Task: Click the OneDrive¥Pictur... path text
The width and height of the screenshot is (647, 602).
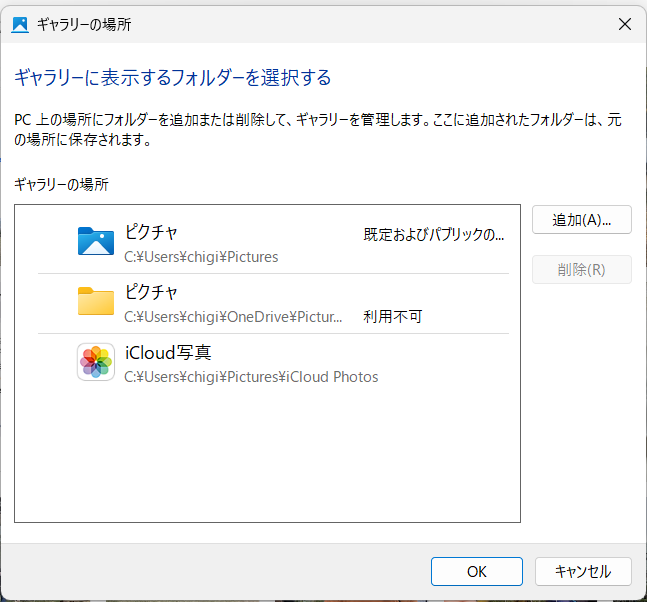Action: coord(233,316)
